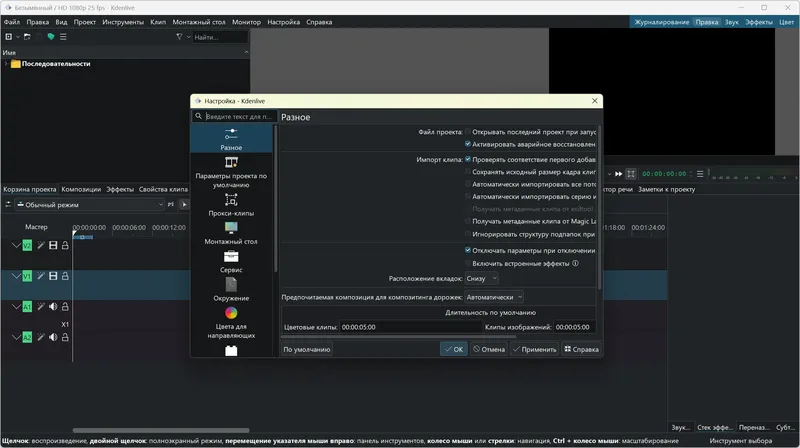800x448 pixels.
Task: Uncheck Активировать аварийное восстановление
Action: (x=468, y=144)
